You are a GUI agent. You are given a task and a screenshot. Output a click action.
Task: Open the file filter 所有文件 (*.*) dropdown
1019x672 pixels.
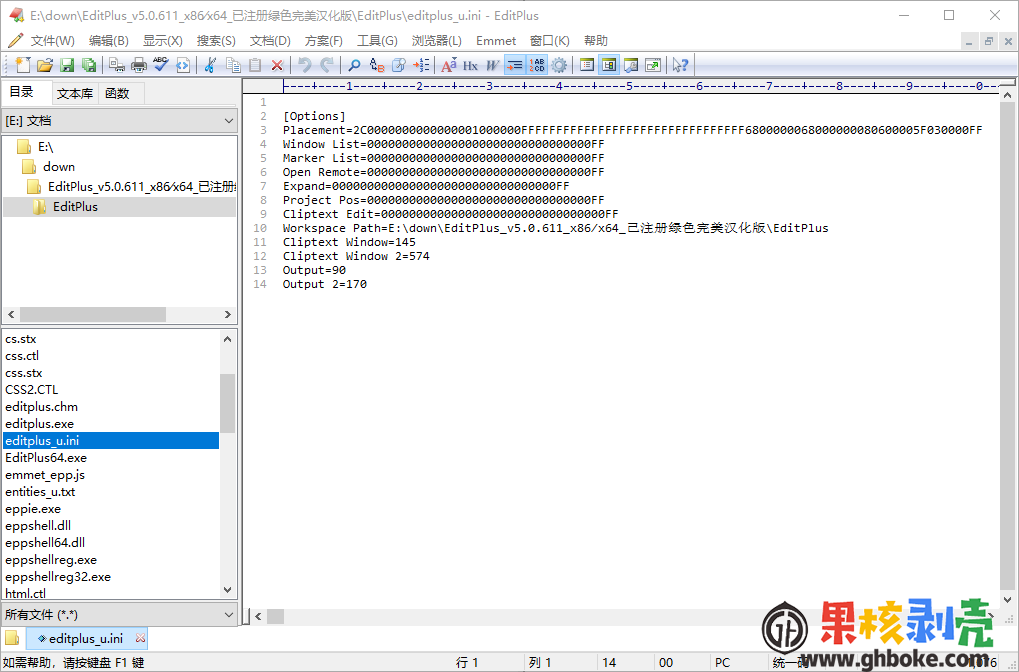[x=119, y=614]
